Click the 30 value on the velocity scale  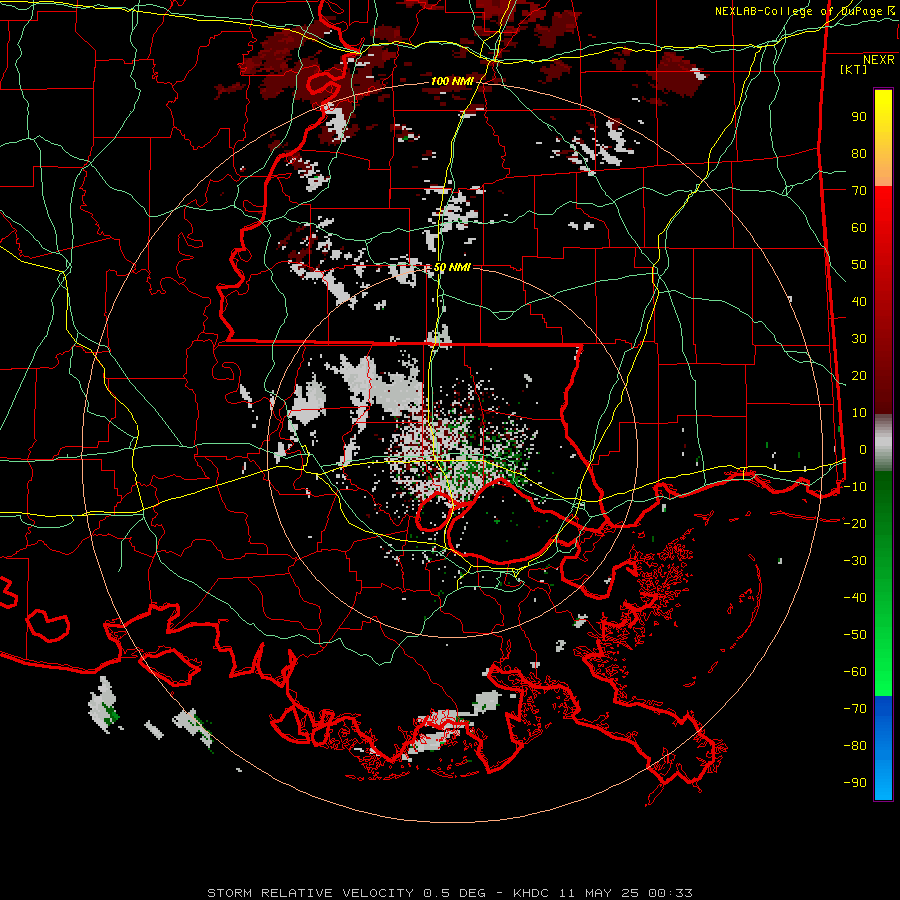click(859, 339)
